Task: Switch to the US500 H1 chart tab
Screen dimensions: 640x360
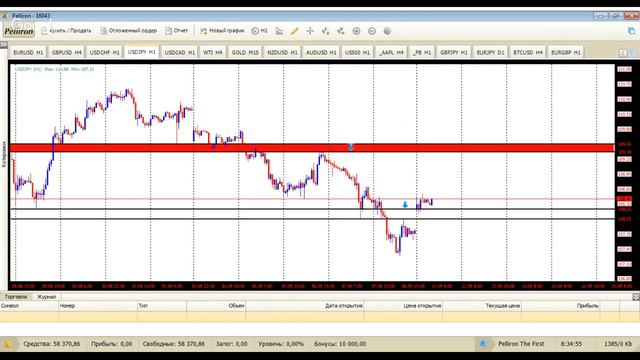Action: (357, 53)
